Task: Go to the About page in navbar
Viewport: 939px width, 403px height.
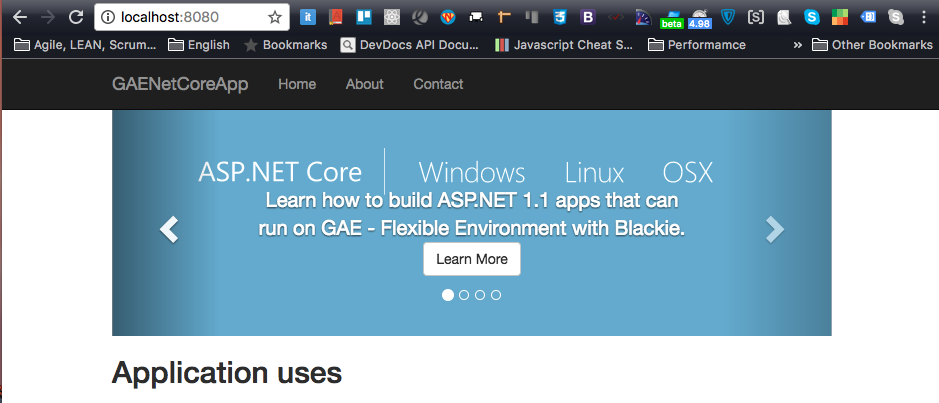Action: click(364, 84)
